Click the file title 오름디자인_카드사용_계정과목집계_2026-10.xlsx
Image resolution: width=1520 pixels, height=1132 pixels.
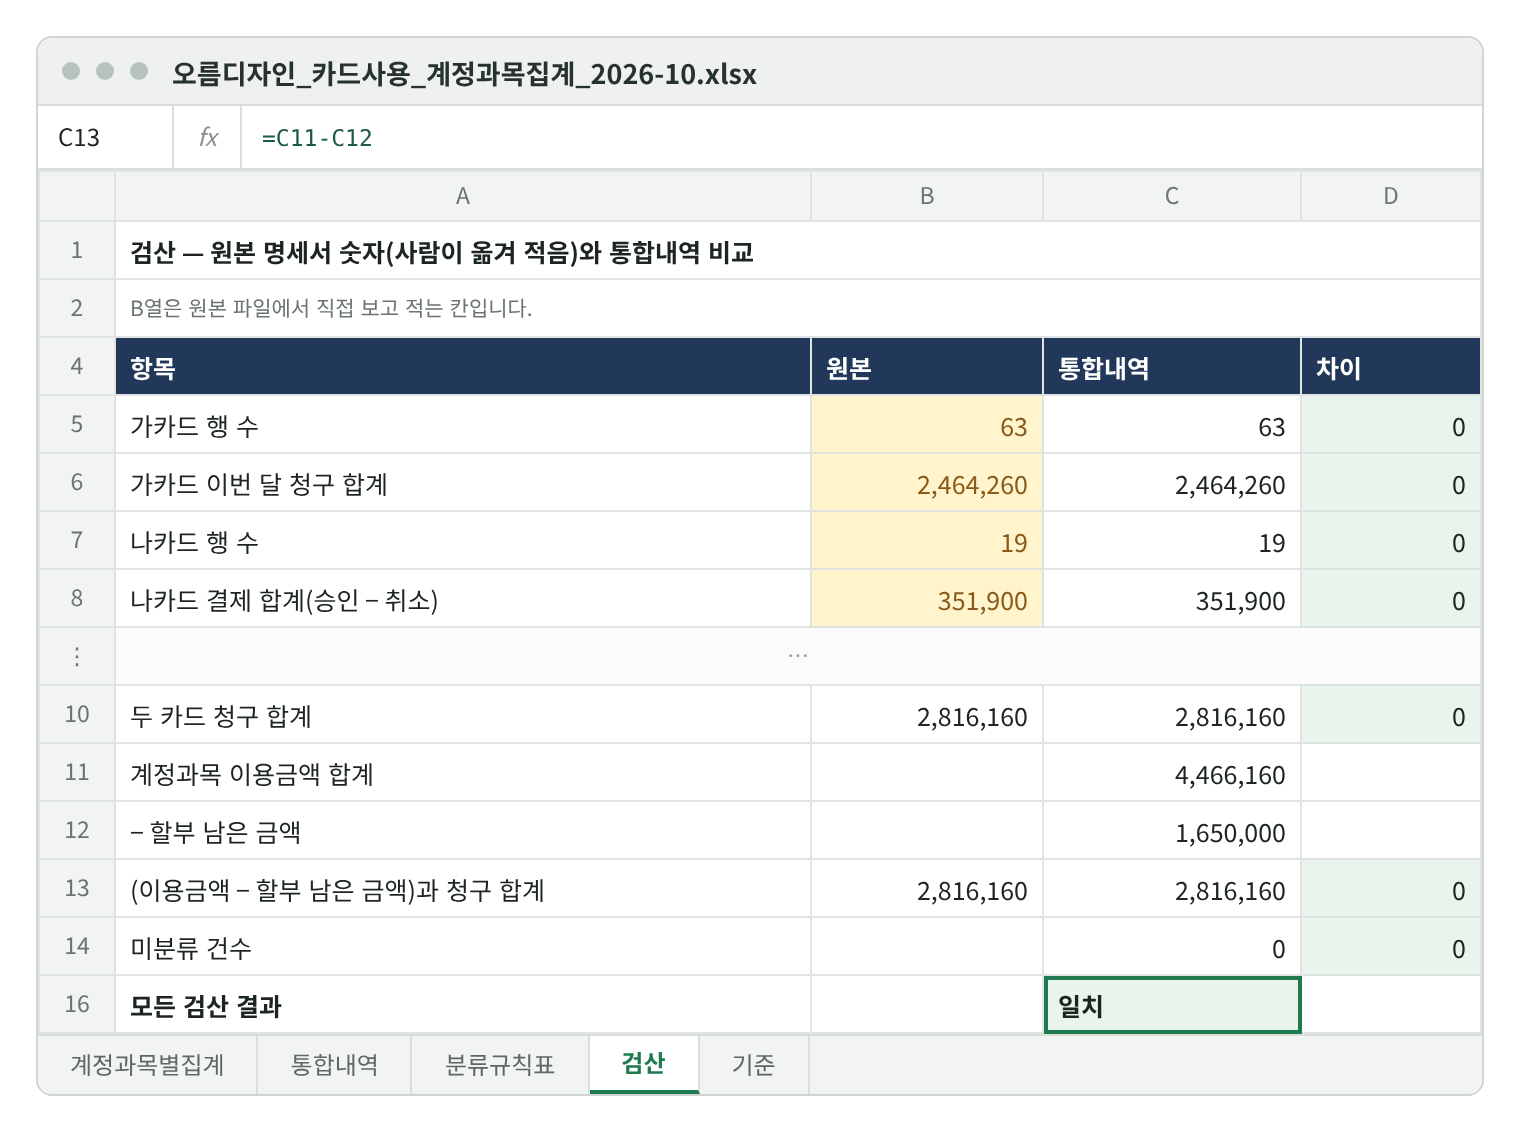pyautogui.click(x=464, y=74)
